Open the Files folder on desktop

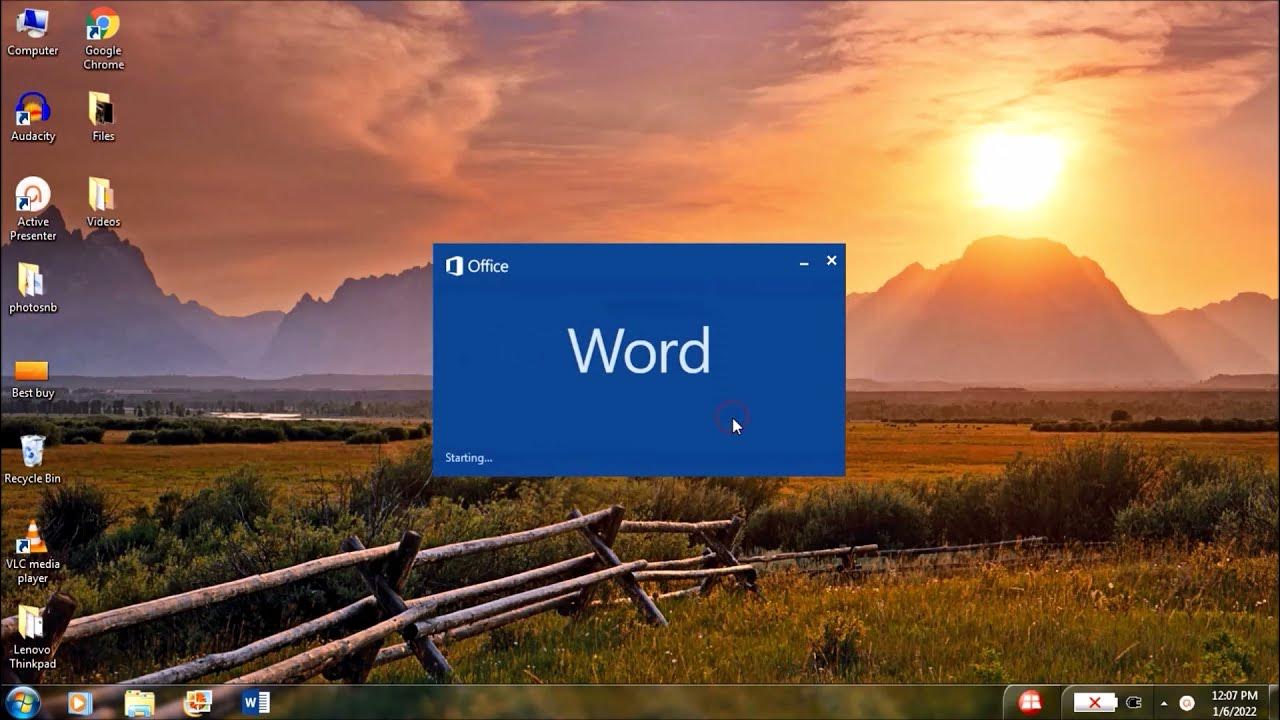point(103,117)
